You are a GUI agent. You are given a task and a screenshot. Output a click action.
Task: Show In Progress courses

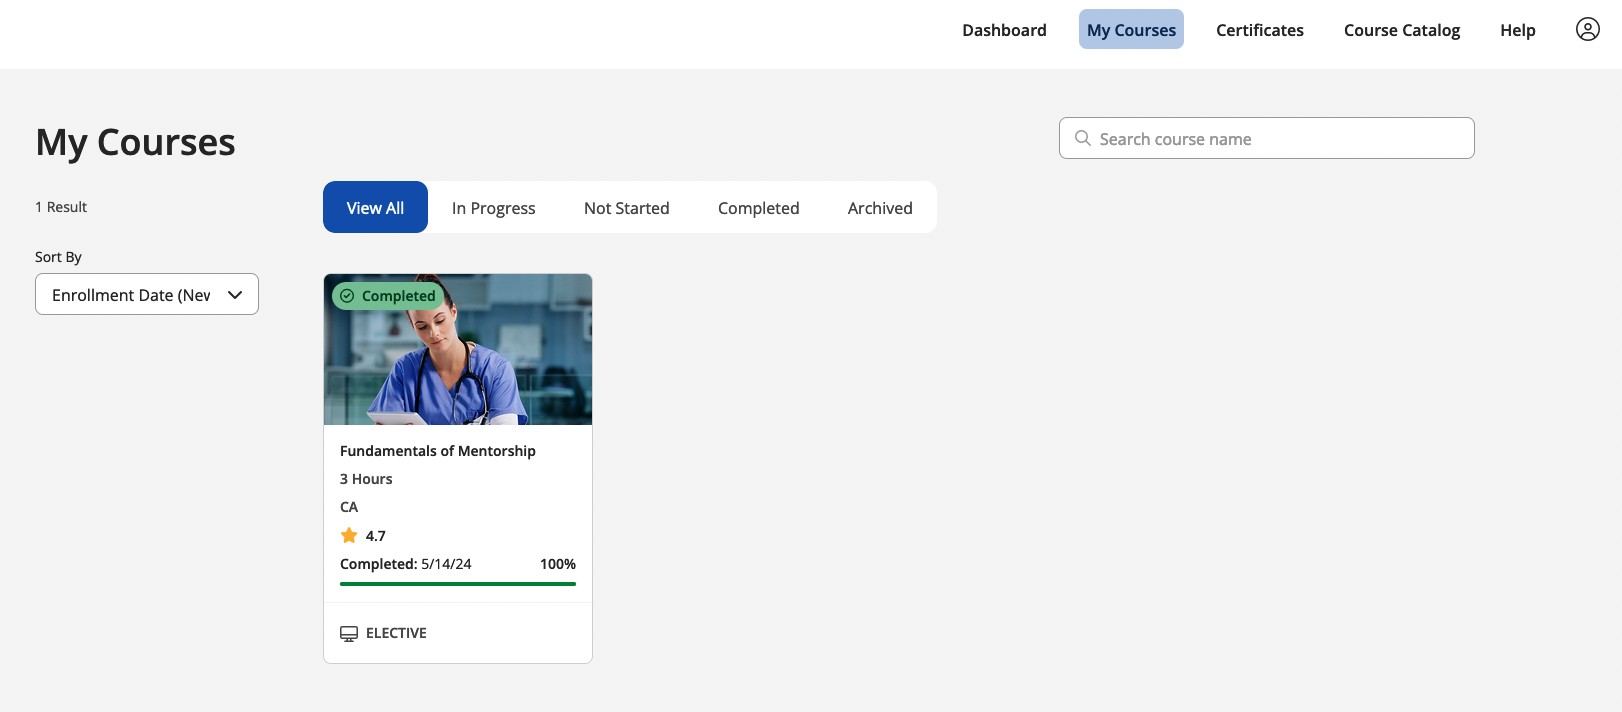(x=494, y=207)
